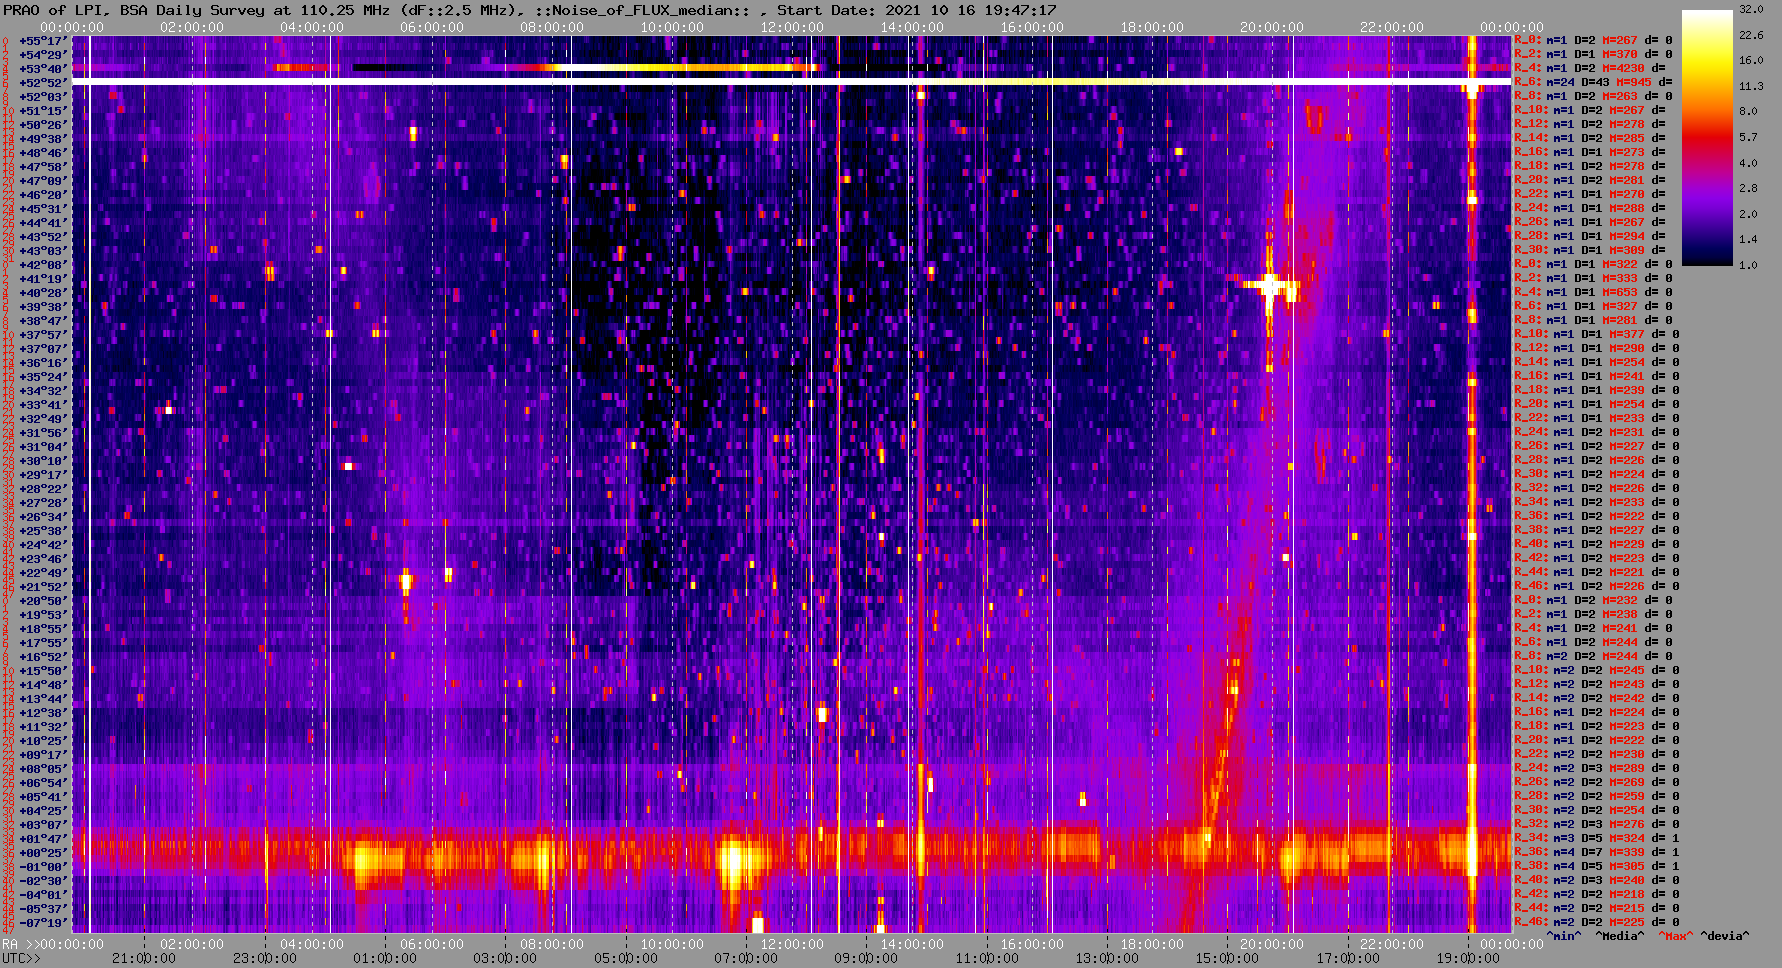The height and width of the screenshot is (968, 1782).
Task: Click declination label +42°08'
Action: click(x=43, y=265)
